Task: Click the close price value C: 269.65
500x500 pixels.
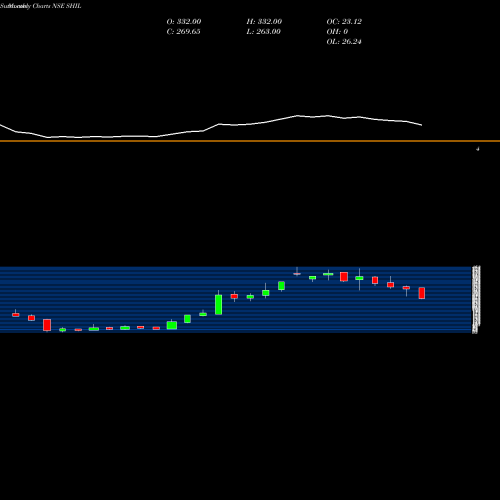Action: pos(184,32)
